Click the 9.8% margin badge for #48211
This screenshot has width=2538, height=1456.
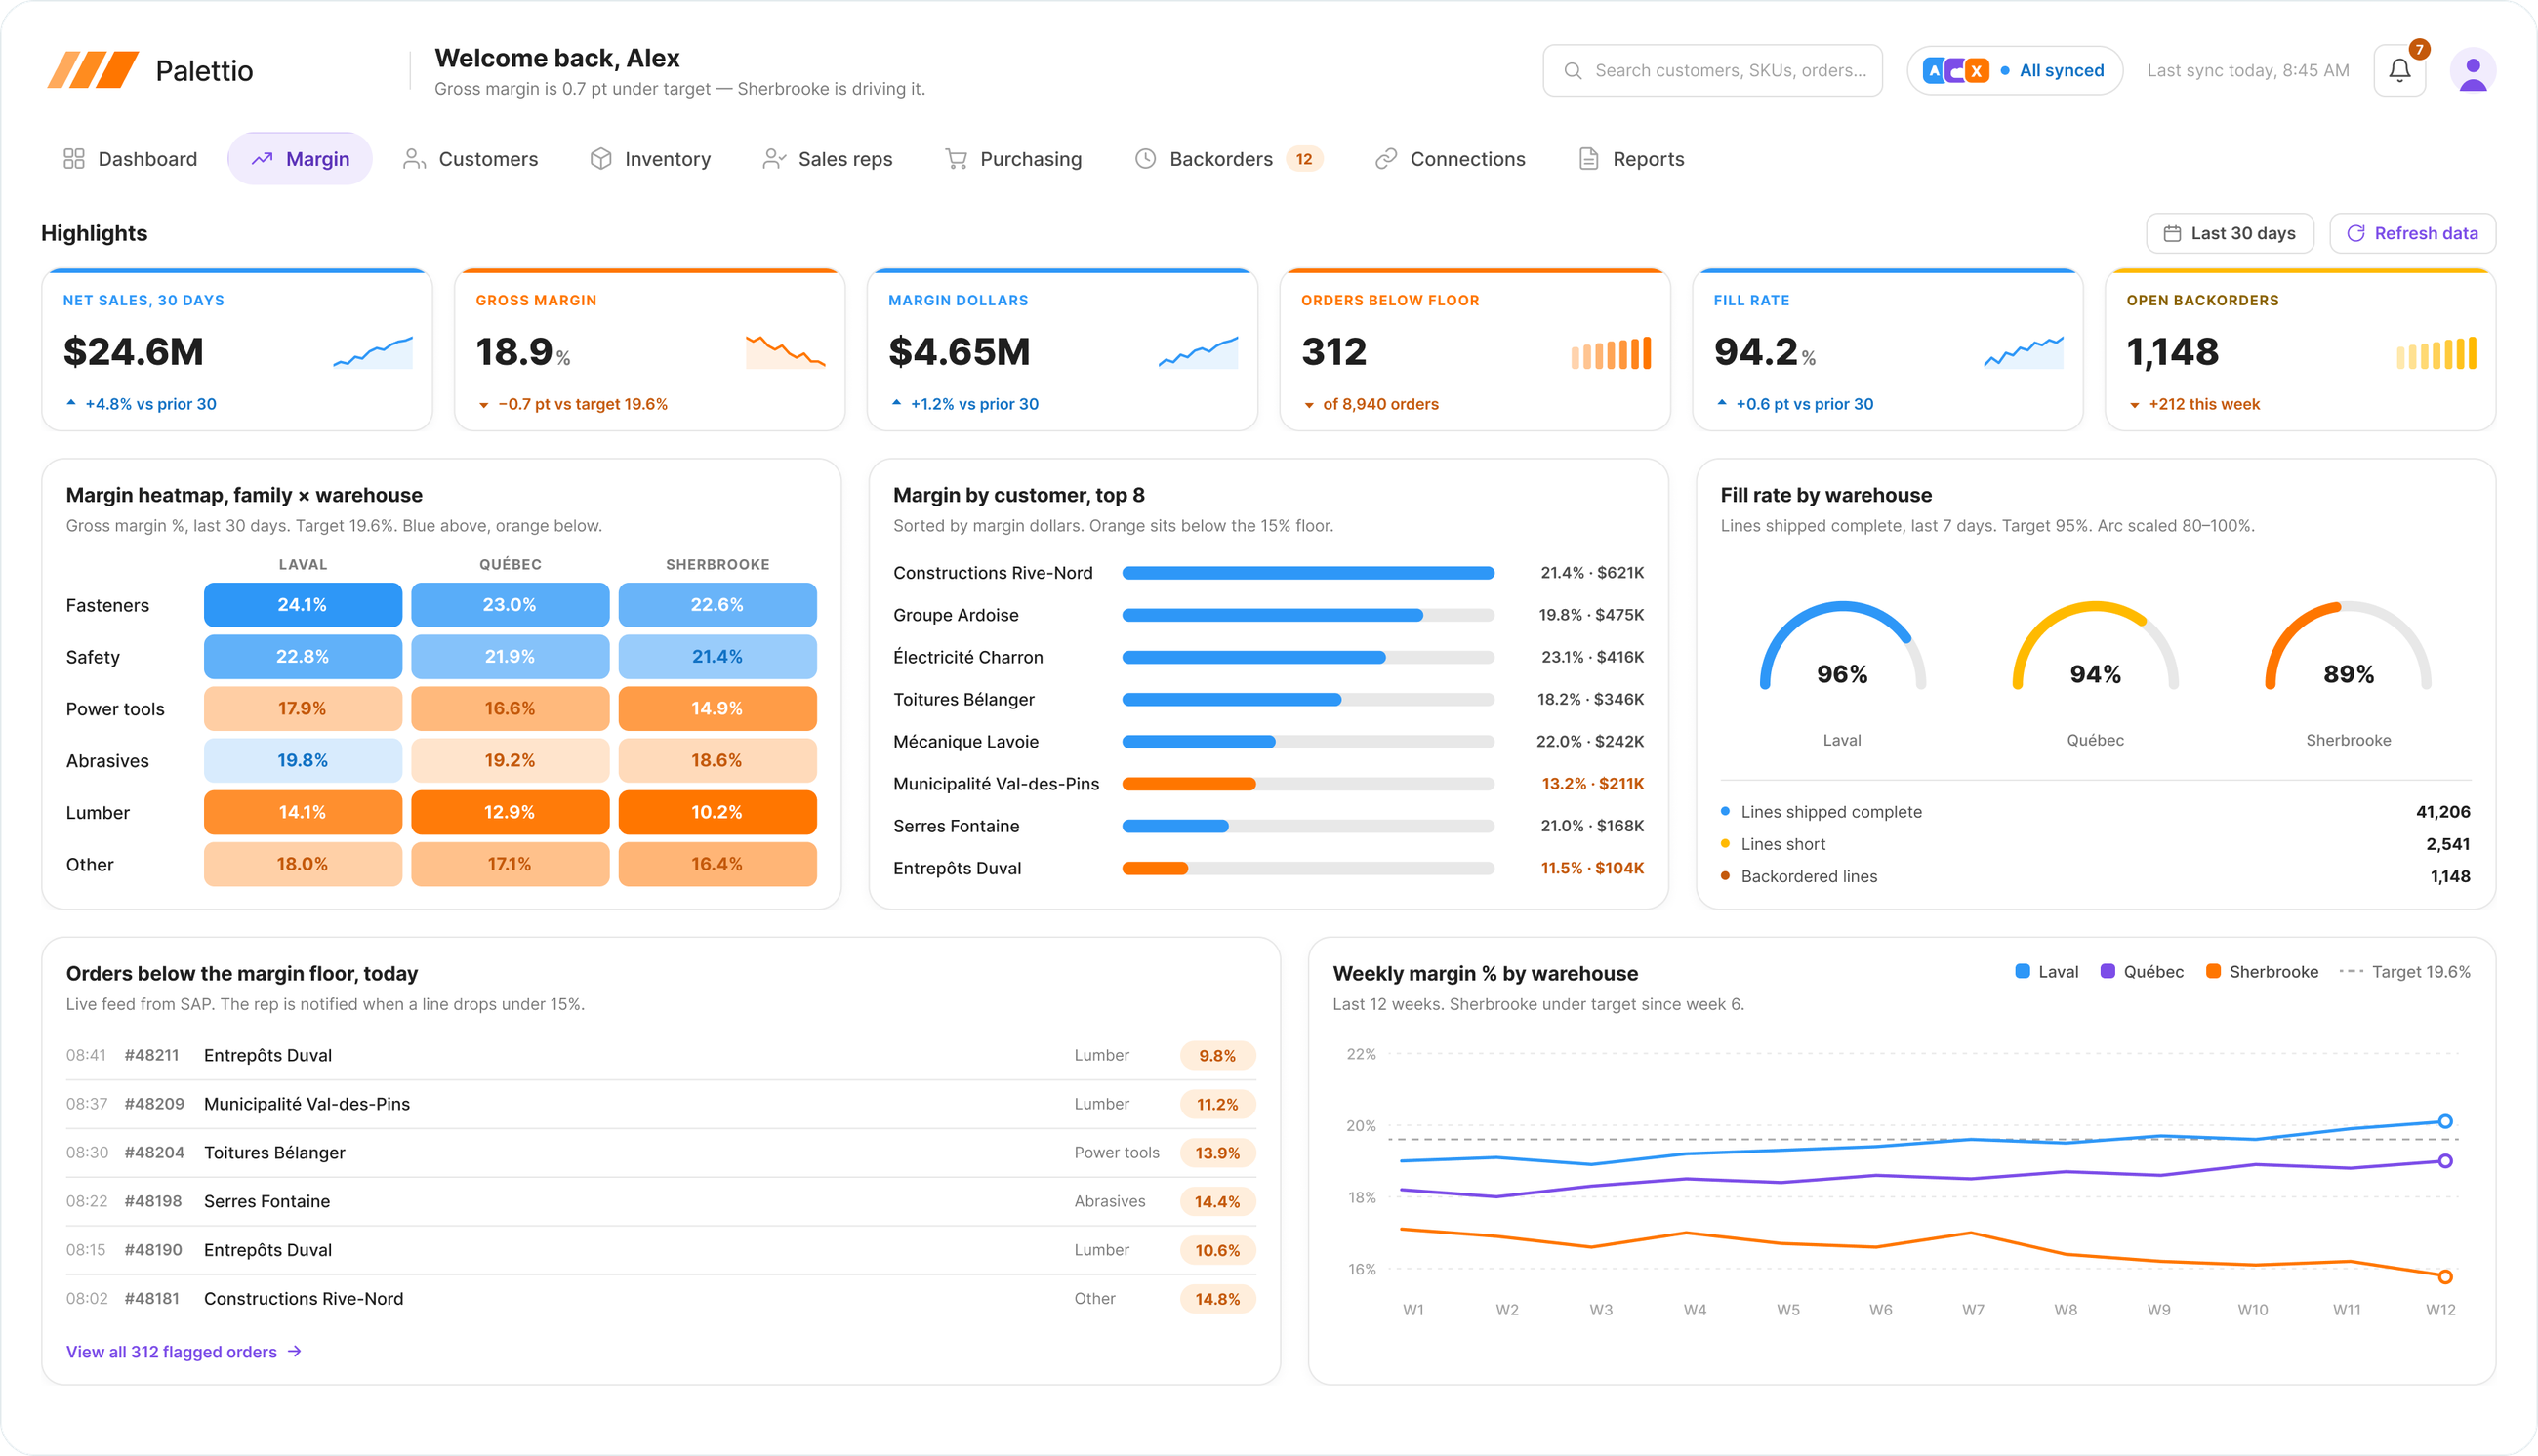(x=1217, y=1055)
